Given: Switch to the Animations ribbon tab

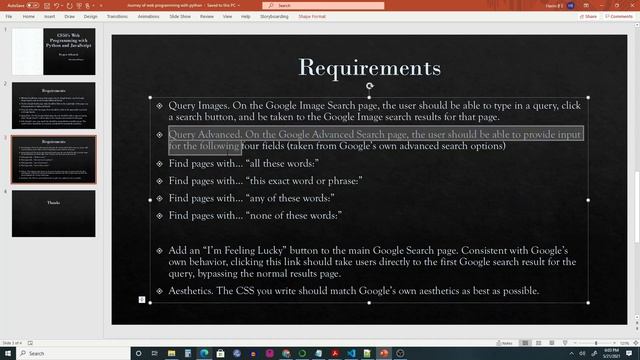Looking at the screenshot, I should (148, 17).
